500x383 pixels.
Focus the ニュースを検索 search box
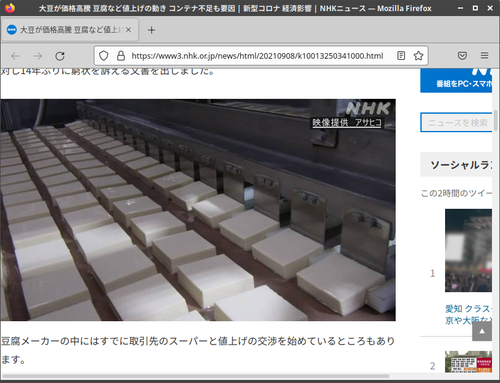point(456,122)
